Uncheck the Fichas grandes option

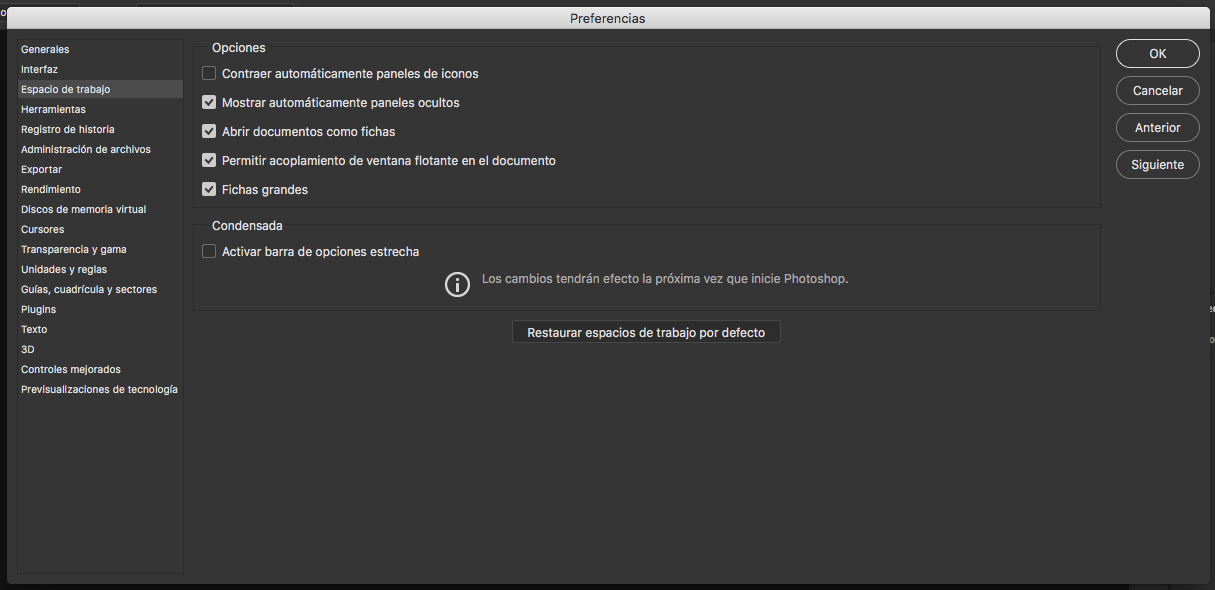point(209,189)
